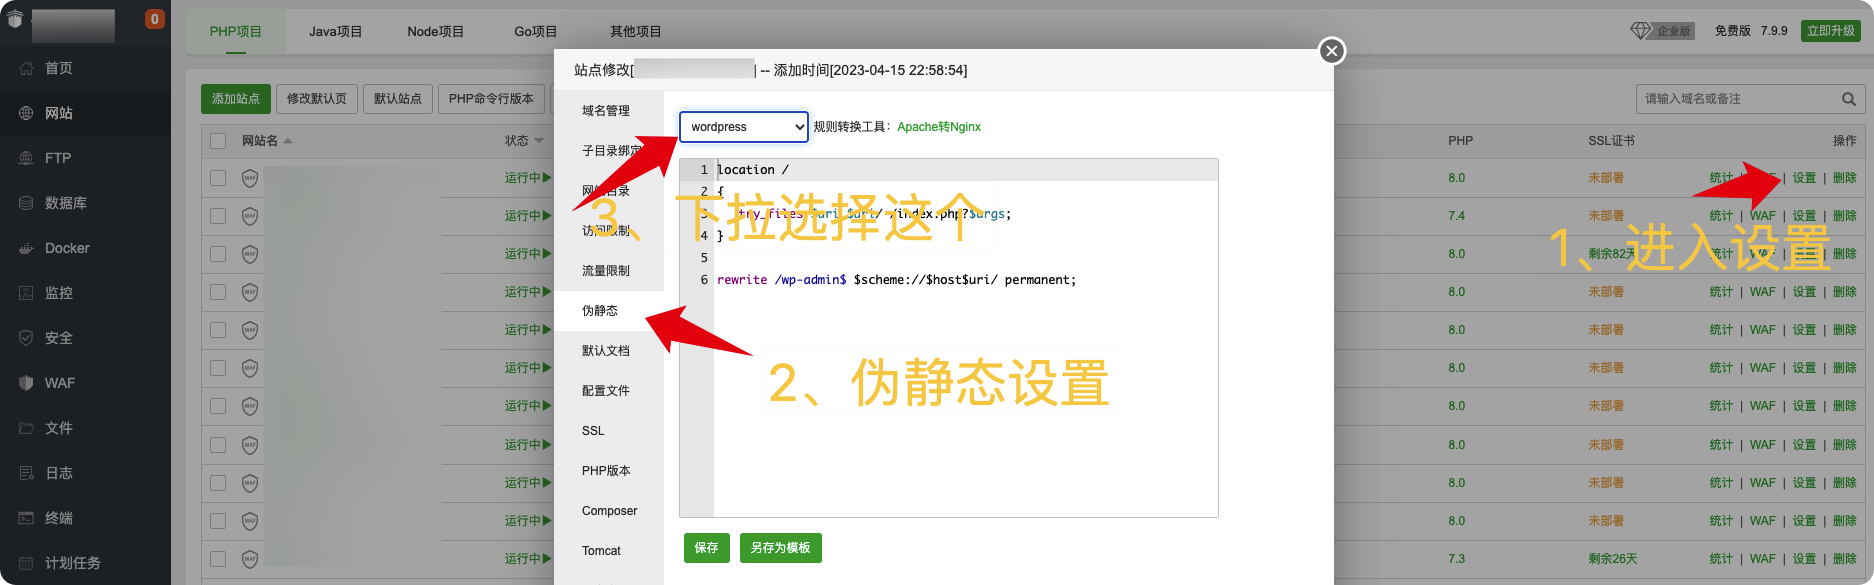
Task: Open Apache转Nginx conversion link
Action: tap(939, 127)
